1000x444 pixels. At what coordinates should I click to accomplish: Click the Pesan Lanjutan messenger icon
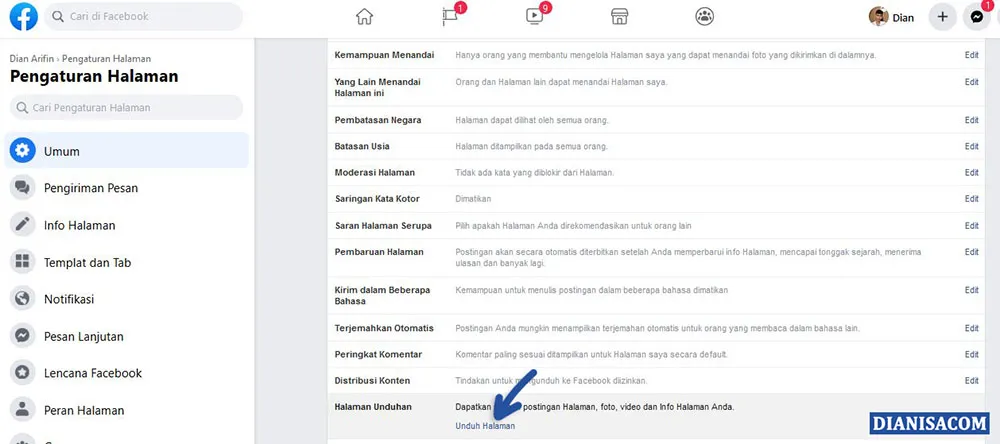(22, 336)
